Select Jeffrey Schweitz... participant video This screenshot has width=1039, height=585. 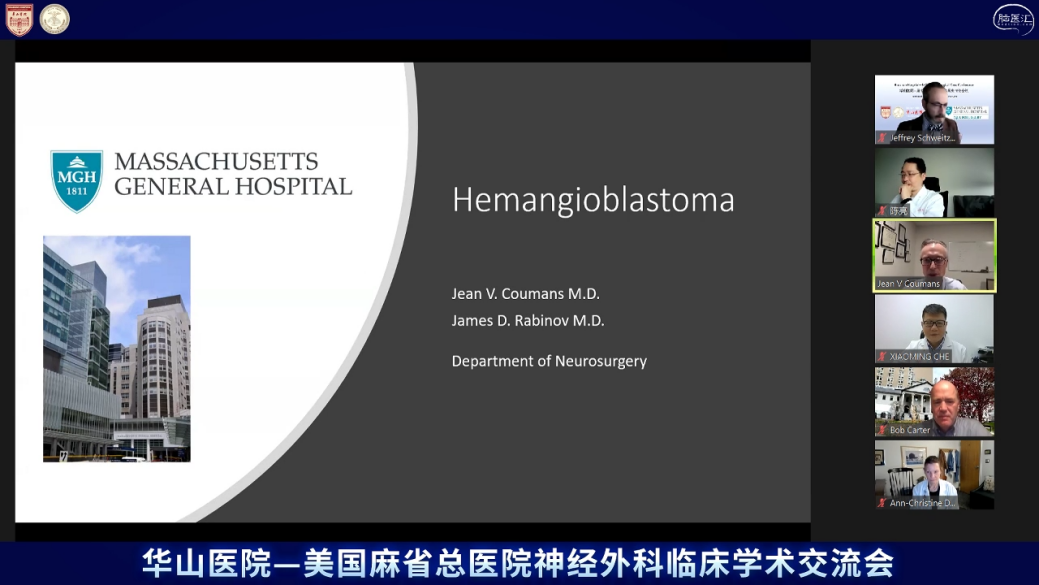(934, 109)
